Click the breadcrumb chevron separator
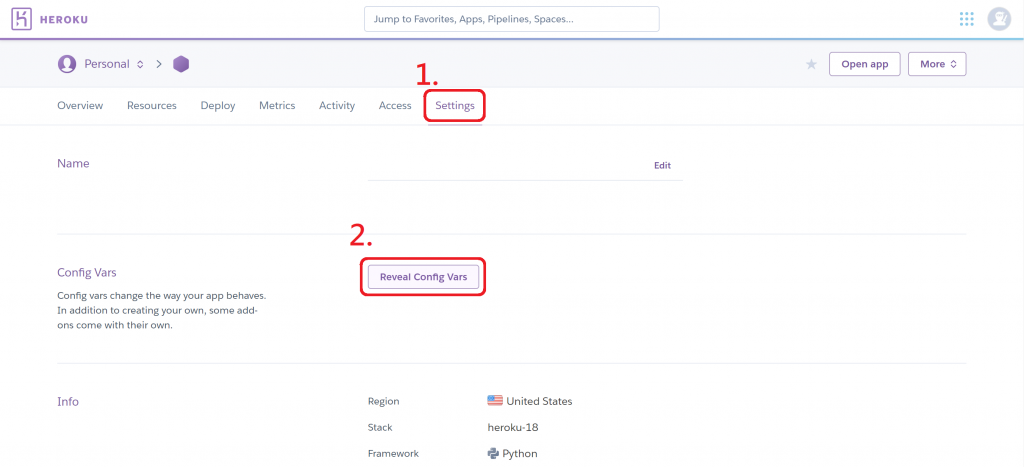This screenshot has width=1024, height=467. 159,64
